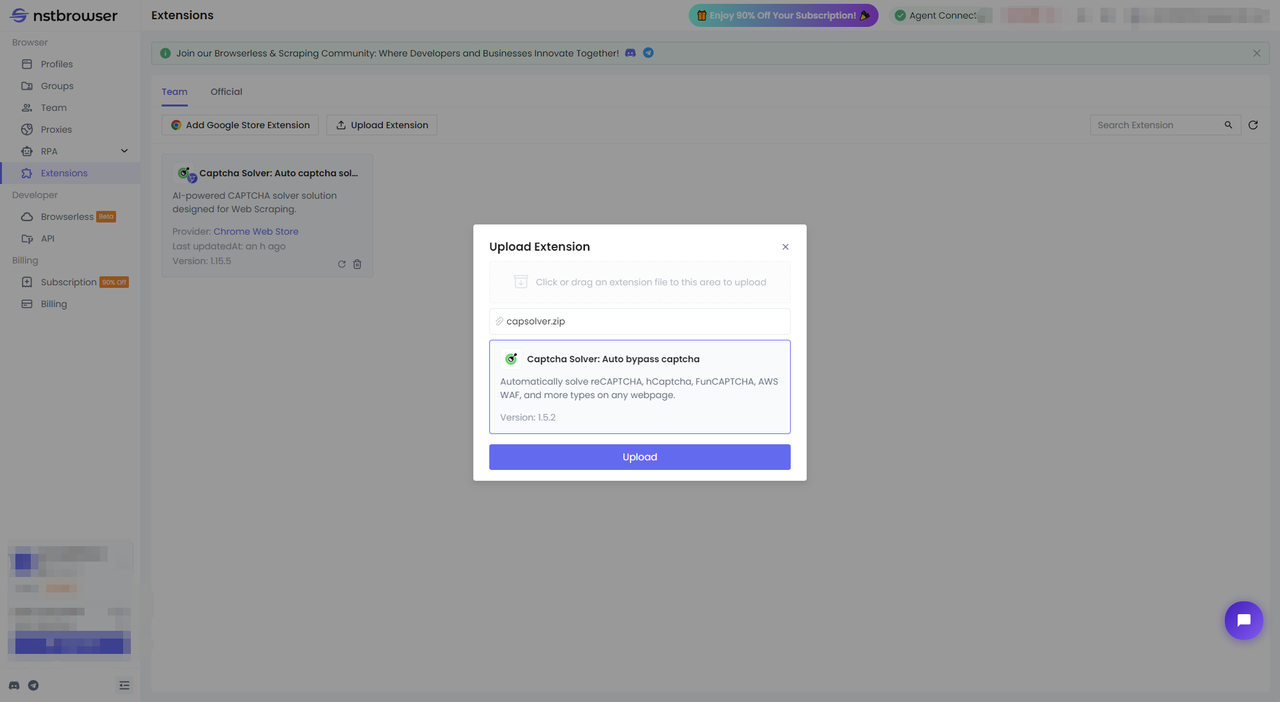
Task: Switch to the Official tab
Action: tap(226, 92)
